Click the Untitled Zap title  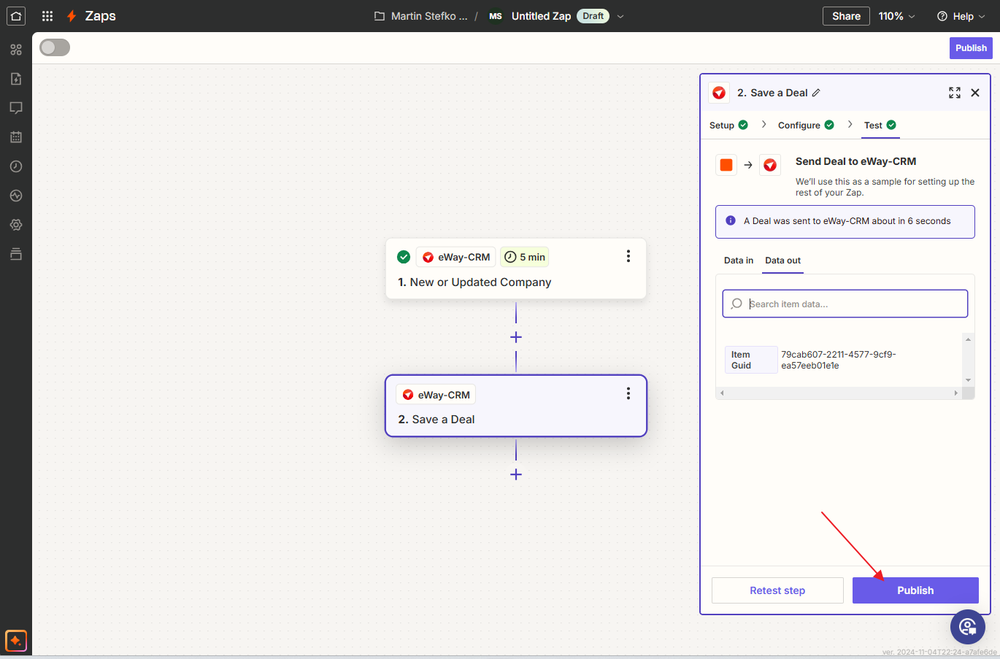541,16
